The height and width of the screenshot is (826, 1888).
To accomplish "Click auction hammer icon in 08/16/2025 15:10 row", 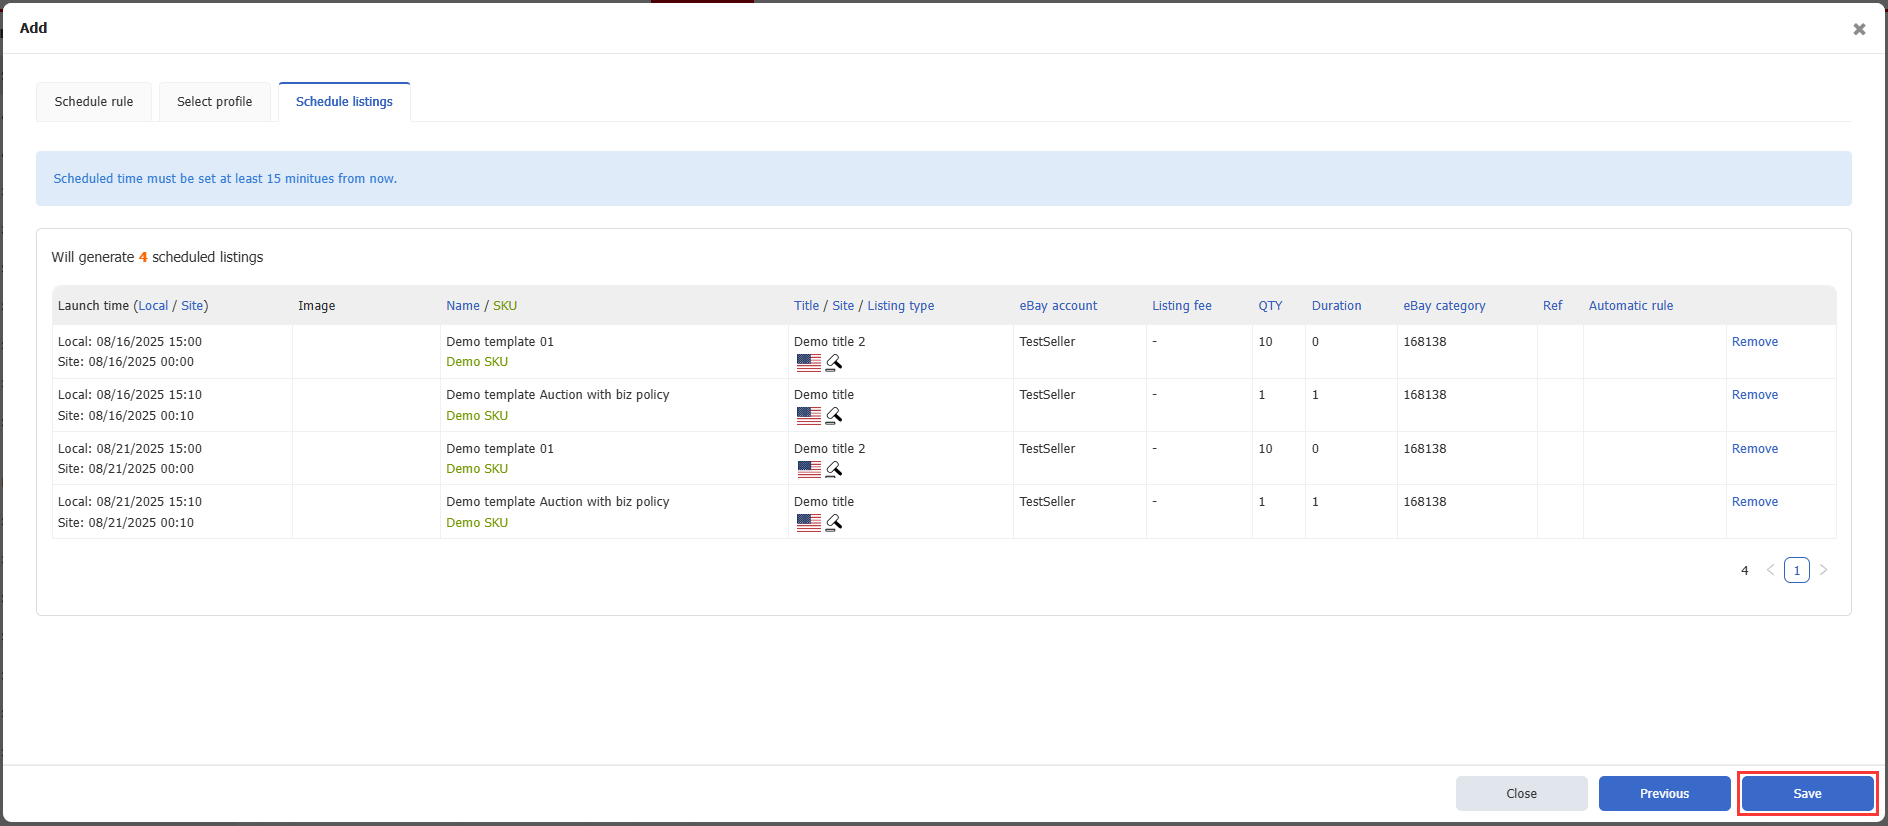I will 834,415.
